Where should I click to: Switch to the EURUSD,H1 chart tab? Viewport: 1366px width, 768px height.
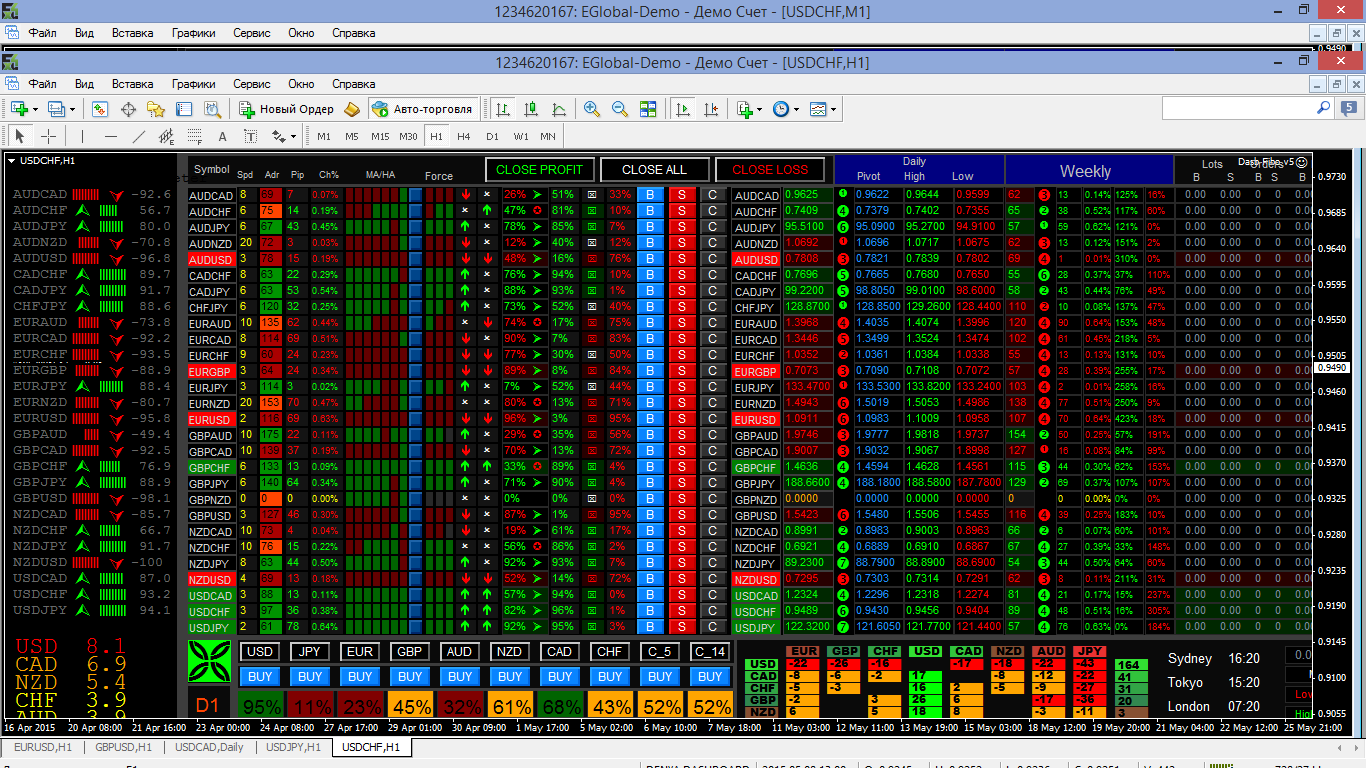pyautogui.click(x=43, y=747)
